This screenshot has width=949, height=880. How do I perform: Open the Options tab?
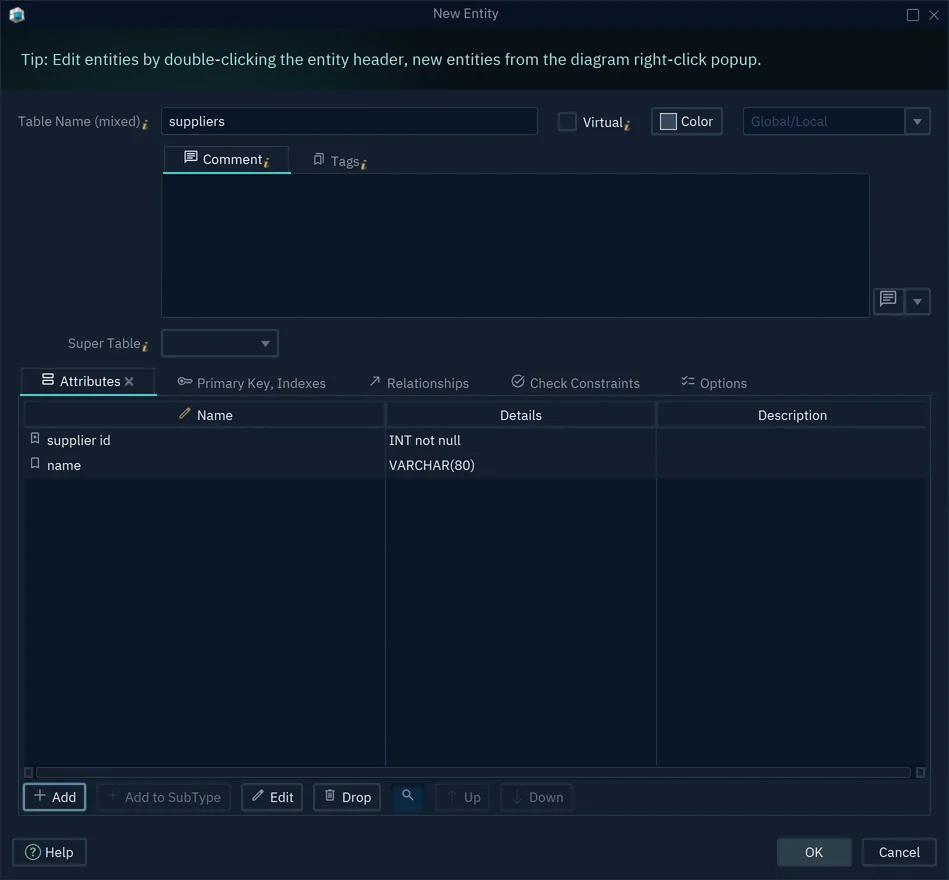point(714,383)
